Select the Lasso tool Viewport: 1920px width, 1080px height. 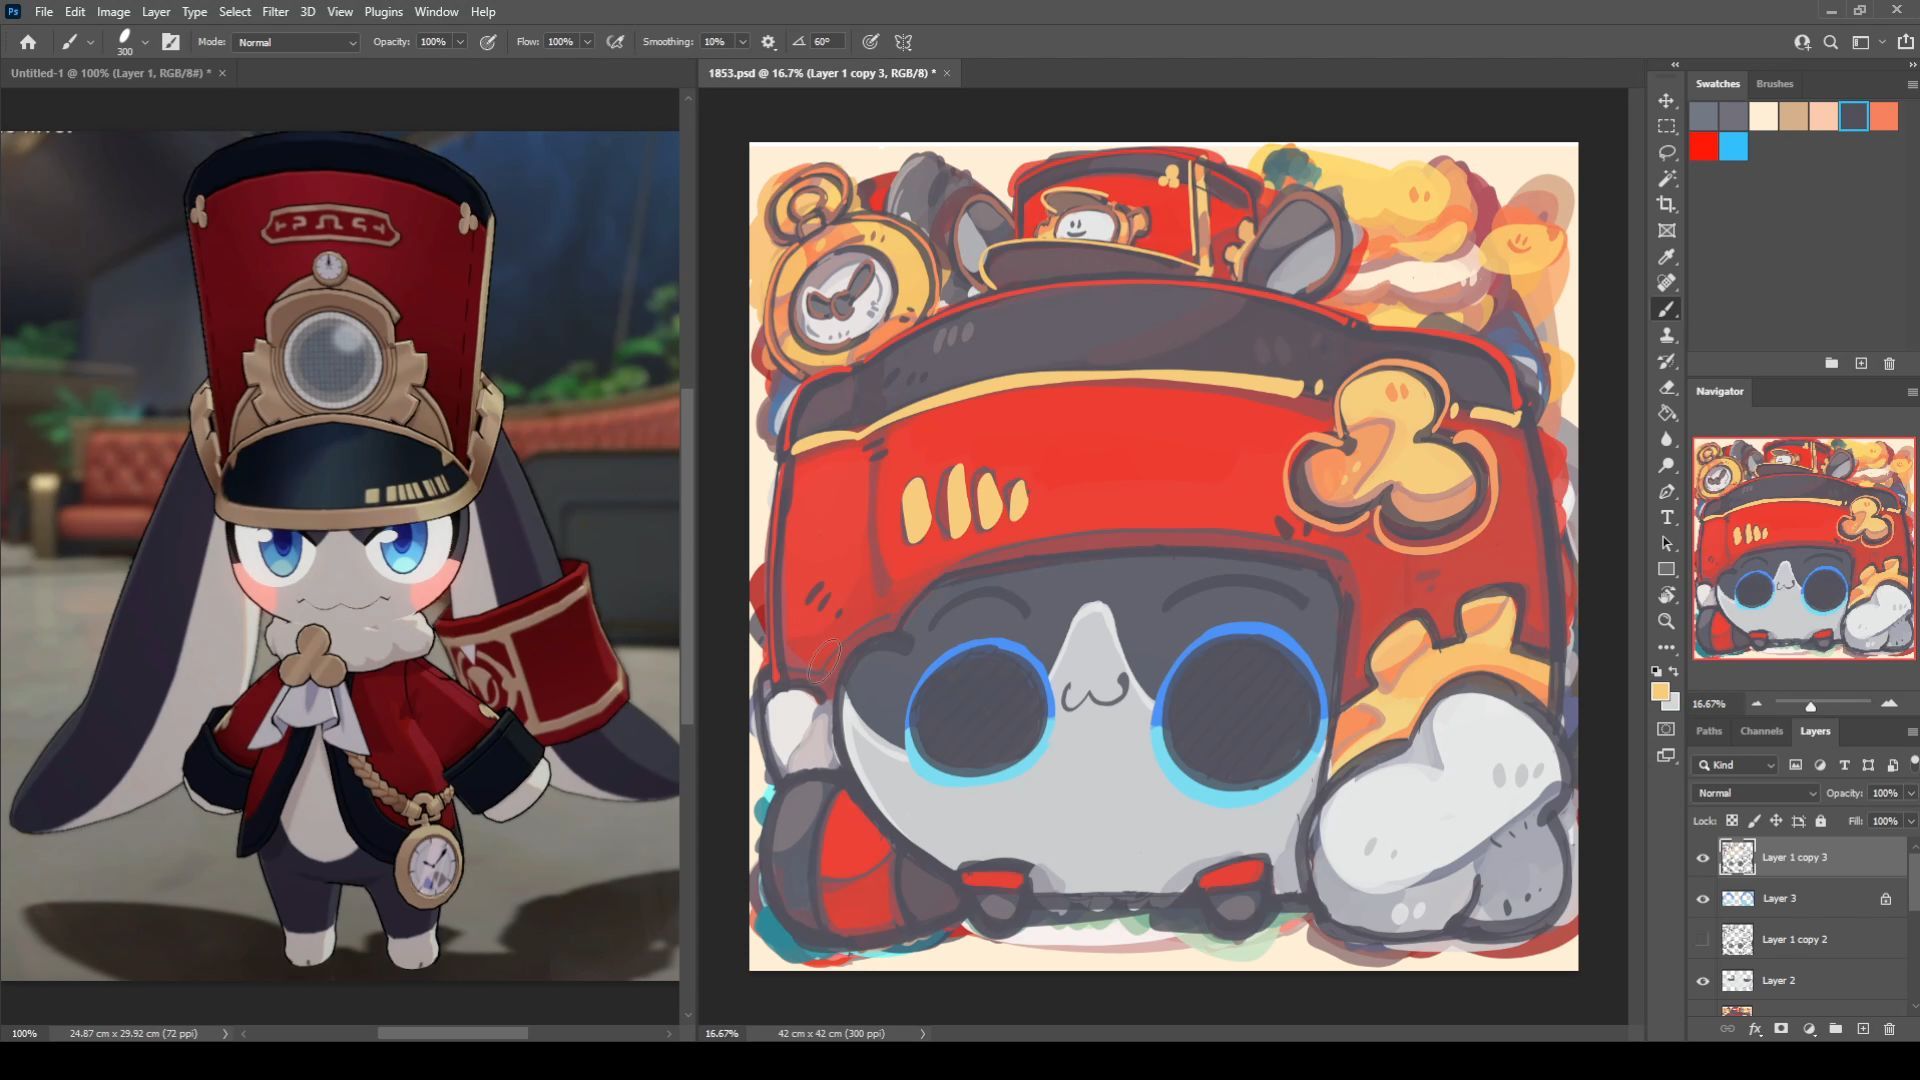[x=1666, y=153]
